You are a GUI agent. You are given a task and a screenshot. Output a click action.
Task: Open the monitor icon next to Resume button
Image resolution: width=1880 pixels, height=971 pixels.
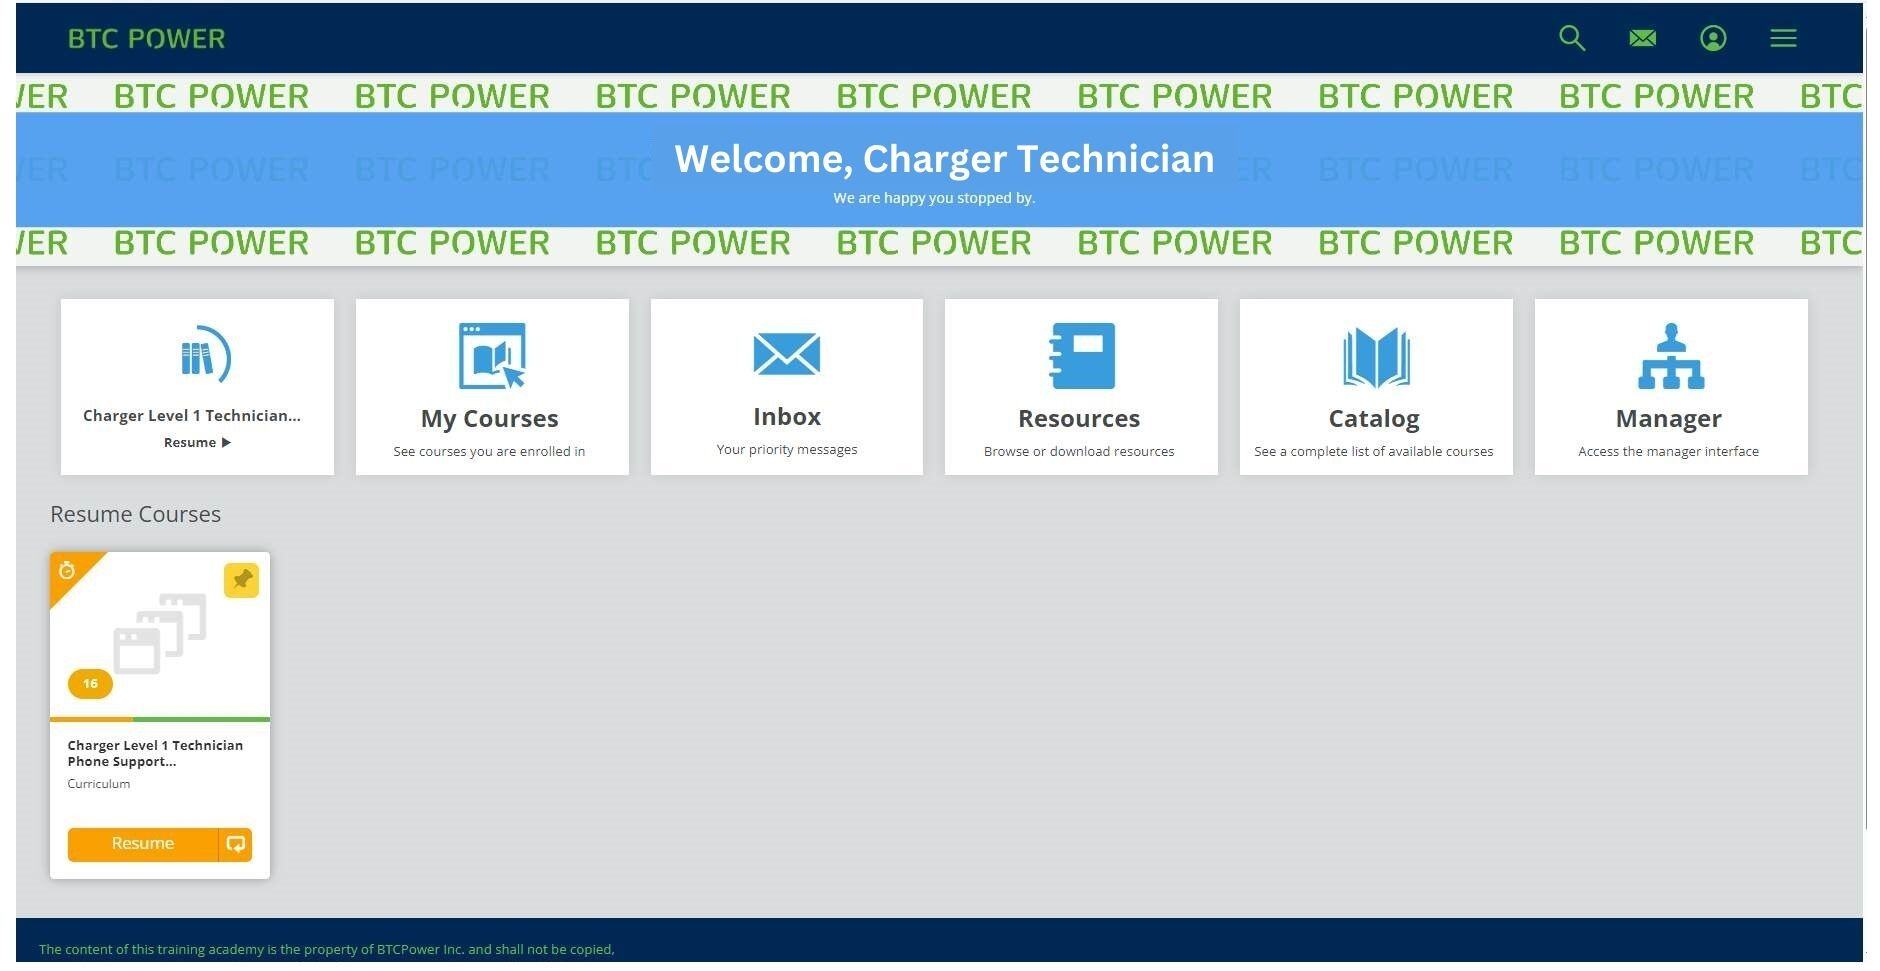235,843
